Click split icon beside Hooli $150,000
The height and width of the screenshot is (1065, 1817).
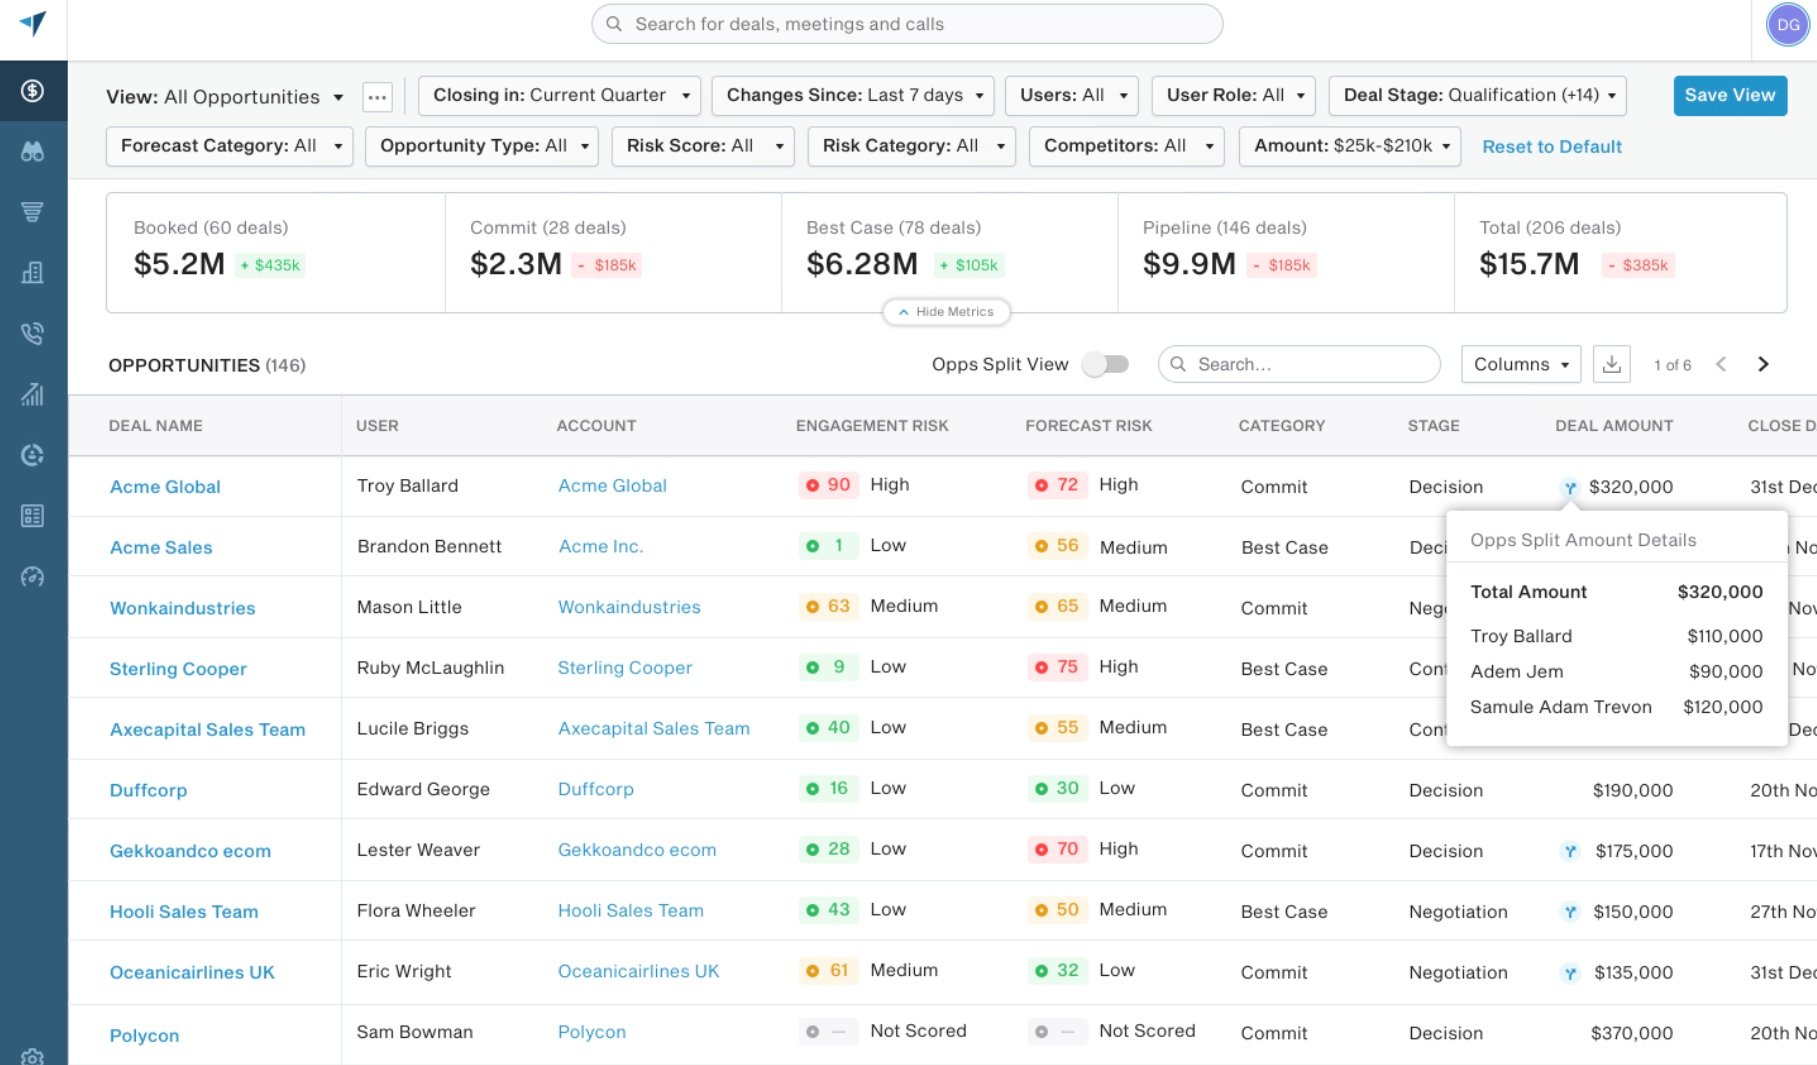[1570, 912]
